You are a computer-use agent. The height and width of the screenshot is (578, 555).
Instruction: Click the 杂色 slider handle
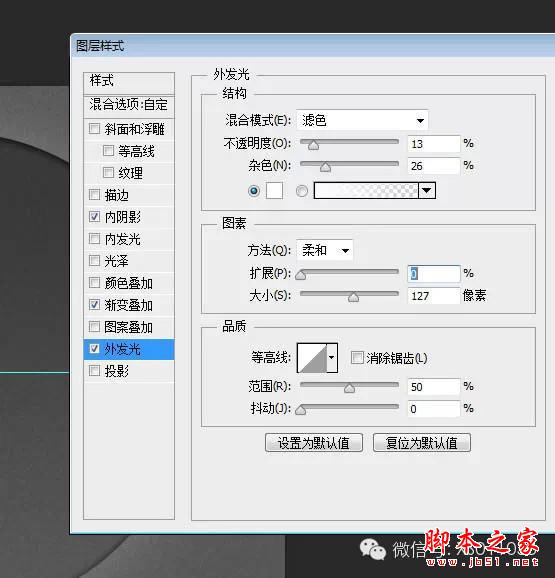pyautogui.click(x=325, y=167)
